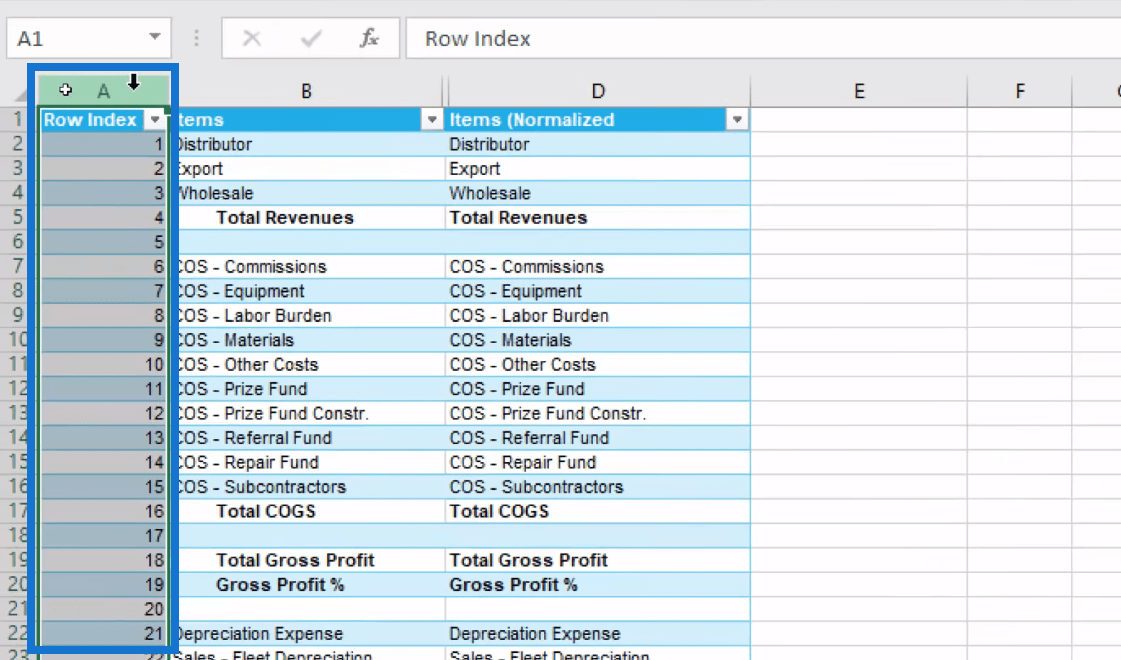Click Wholesale cell in column D
Viewport: 1121px width, 660px height.
pos(598,193)
